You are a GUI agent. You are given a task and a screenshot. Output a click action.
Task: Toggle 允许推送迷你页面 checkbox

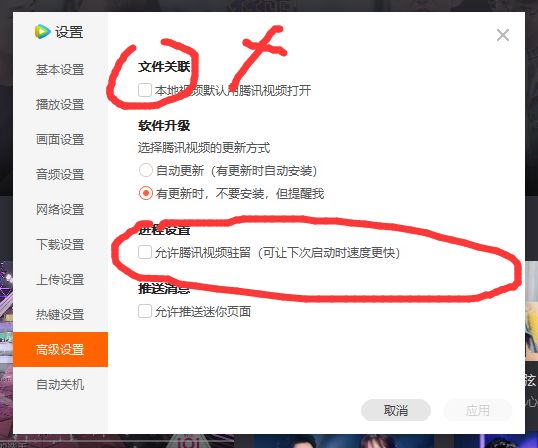(145, 311)
